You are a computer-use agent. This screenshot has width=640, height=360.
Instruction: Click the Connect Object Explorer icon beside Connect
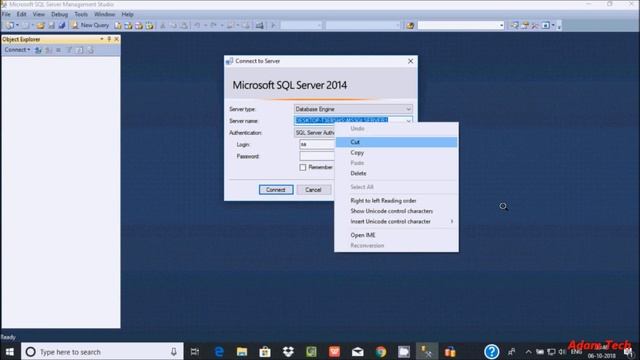pyautogui.click(x=38, y=50)
